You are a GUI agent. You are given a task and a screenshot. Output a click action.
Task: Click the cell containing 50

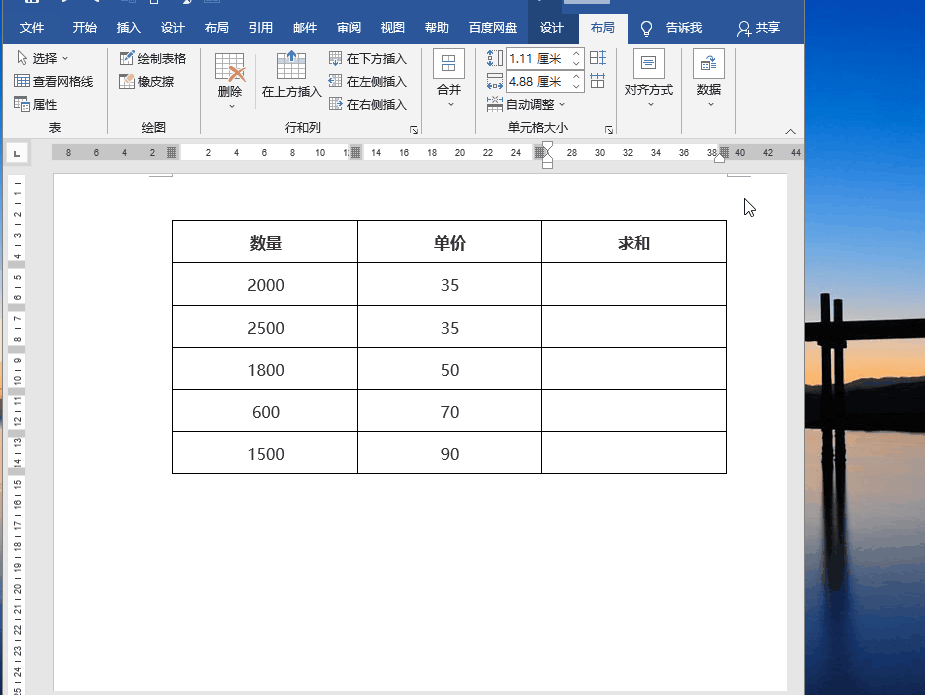(x=450, y=369)
